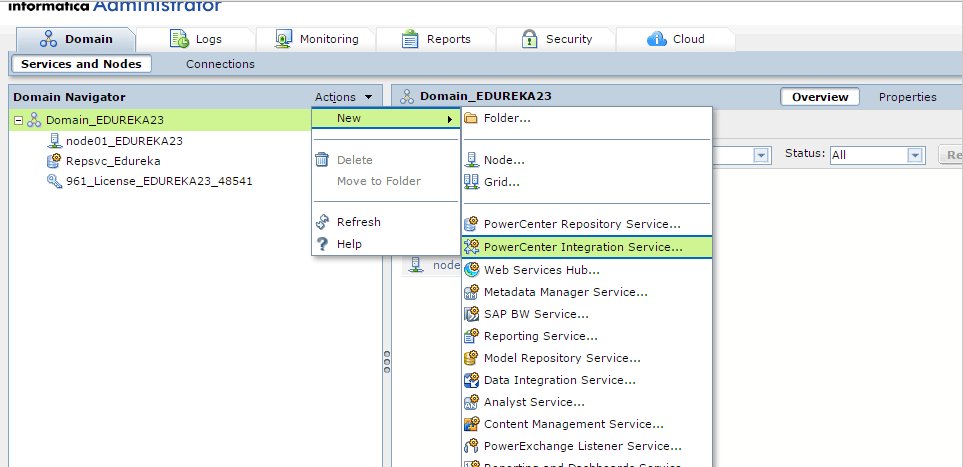Choose Help from the Actions menu
Image resolution: width=963 pixels, height=467 pixels.
(385, 244)
